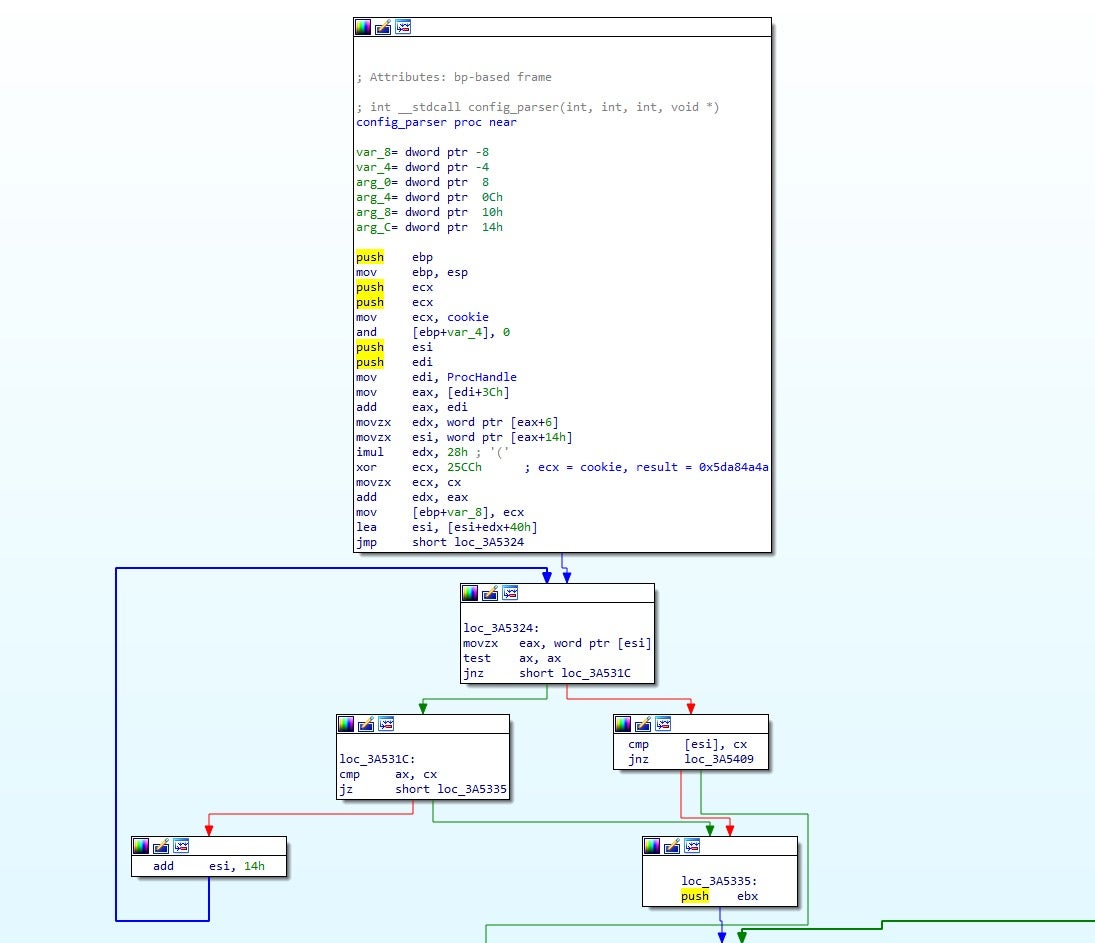This screenshot has height=943, width=1095.
Task: Click the third title icon on loc_3A5324 node
Action: pyautogui.click(x=509, y=594)
